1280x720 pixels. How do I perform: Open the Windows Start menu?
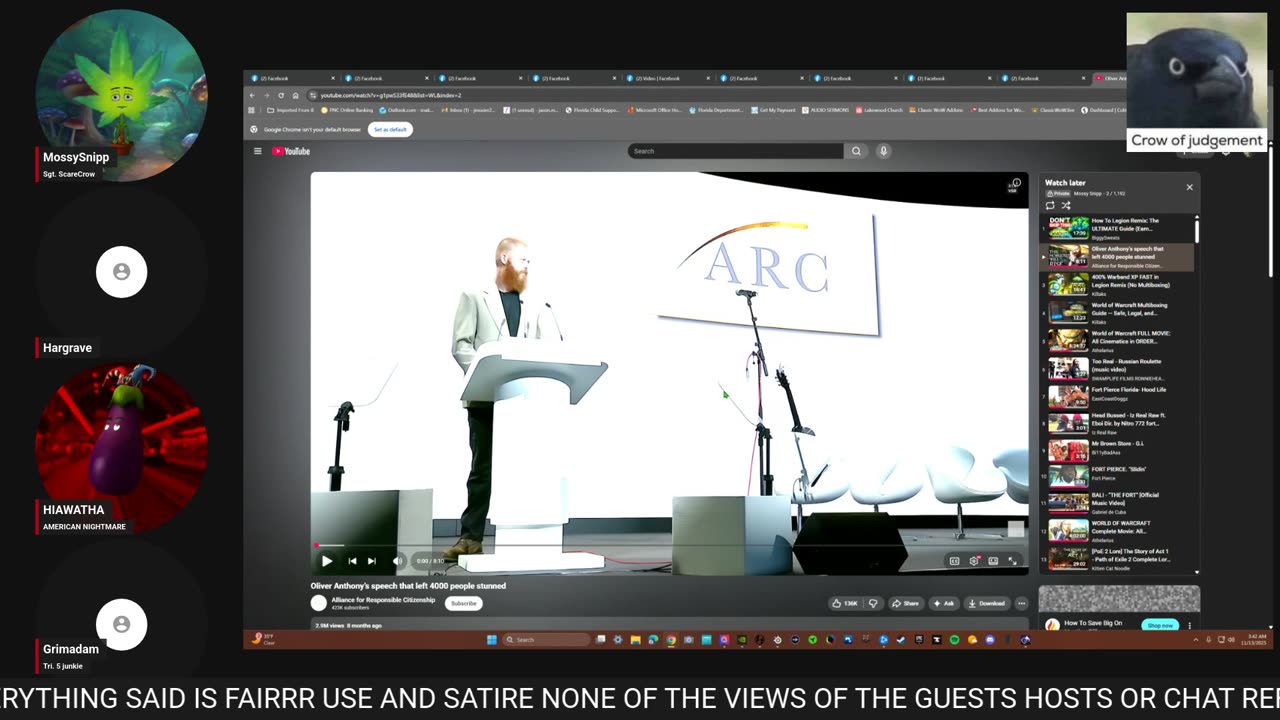pos(492,640)
